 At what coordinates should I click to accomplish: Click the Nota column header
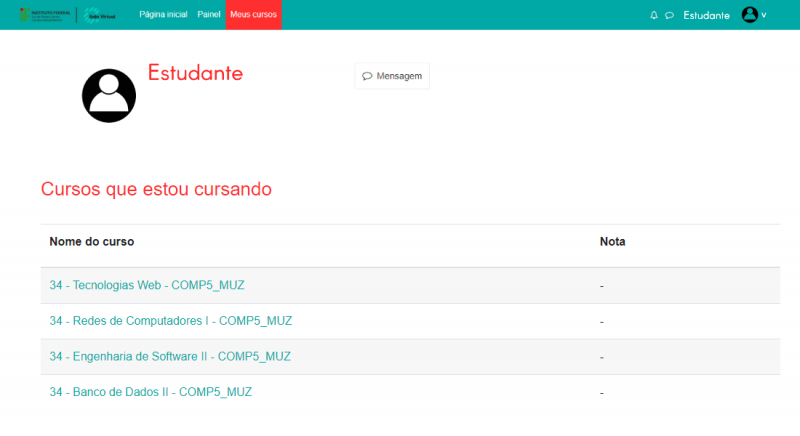tap(612, 242)
